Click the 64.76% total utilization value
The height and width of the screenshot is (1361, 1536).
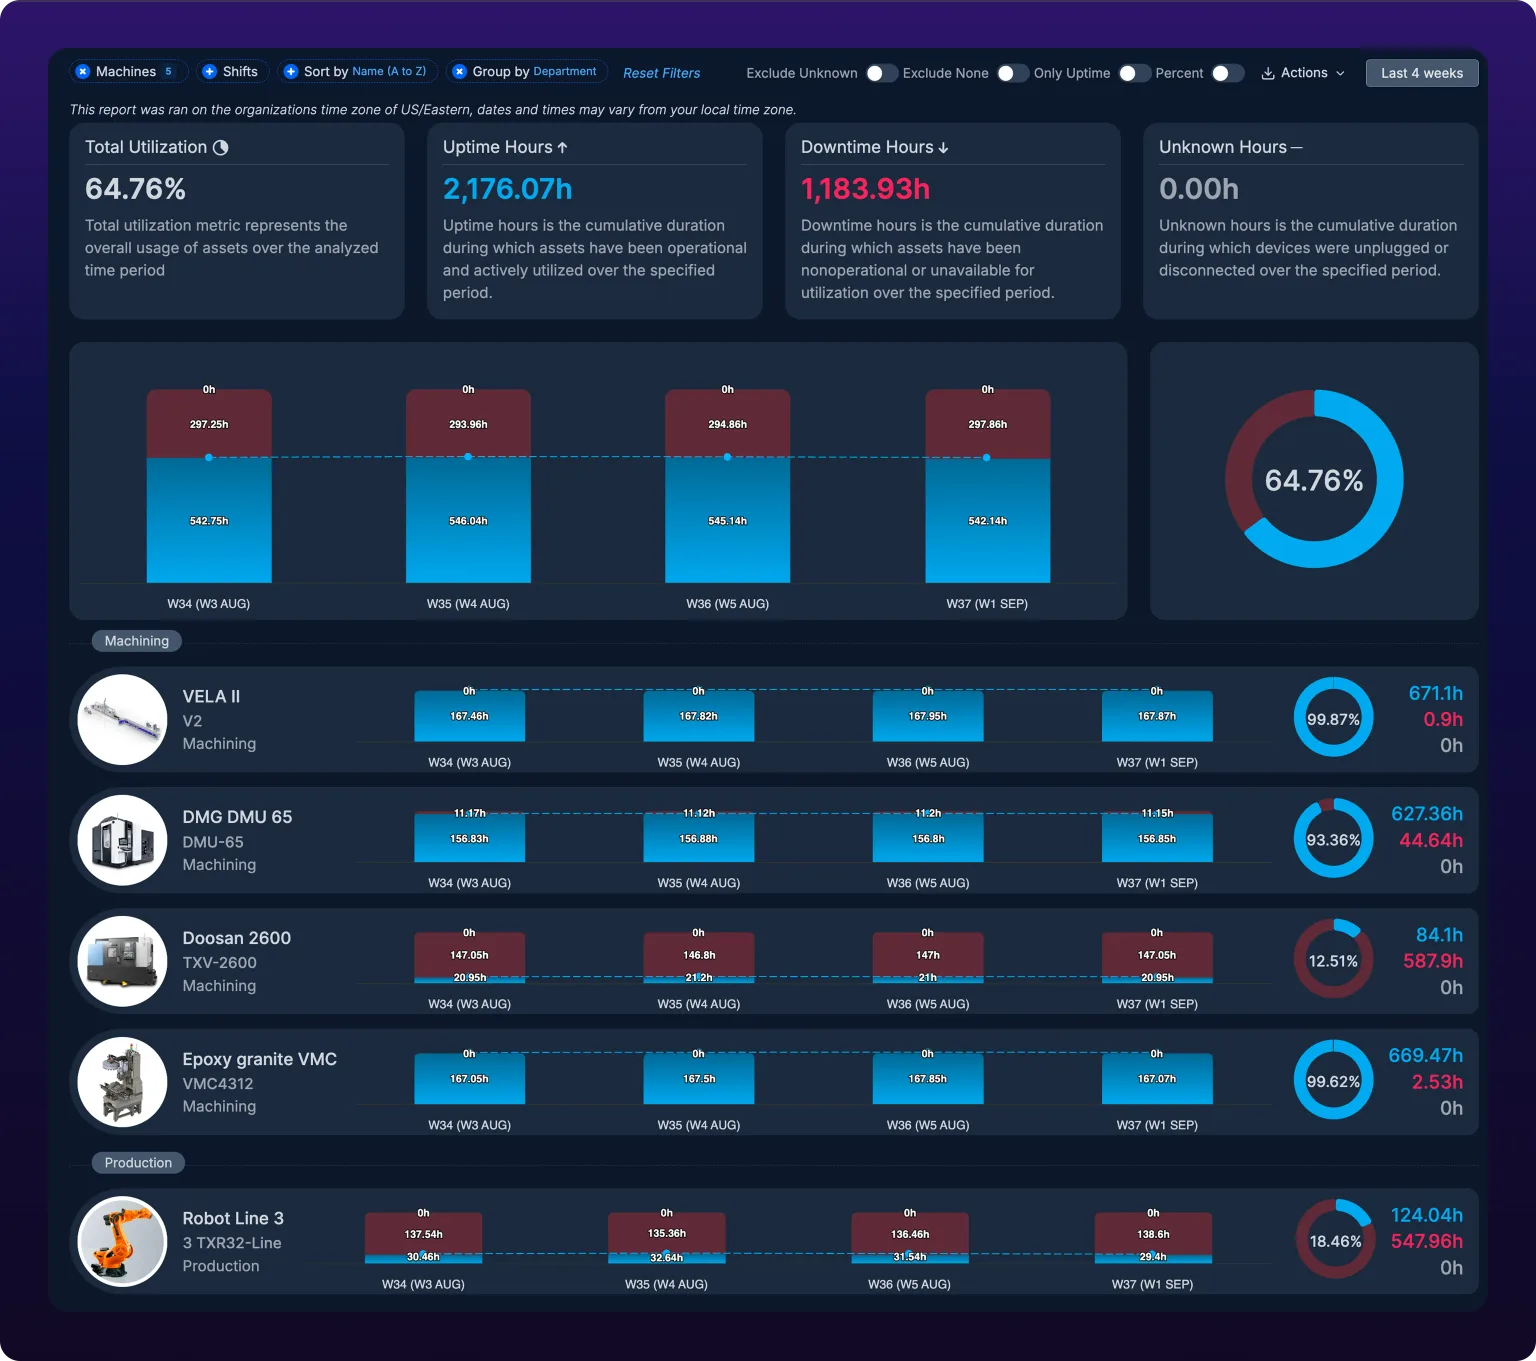(x=135, y=189)
